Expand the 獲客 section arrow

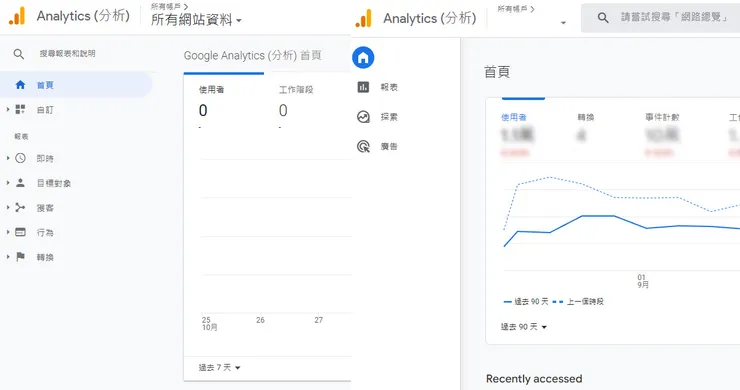pos(8,207)
